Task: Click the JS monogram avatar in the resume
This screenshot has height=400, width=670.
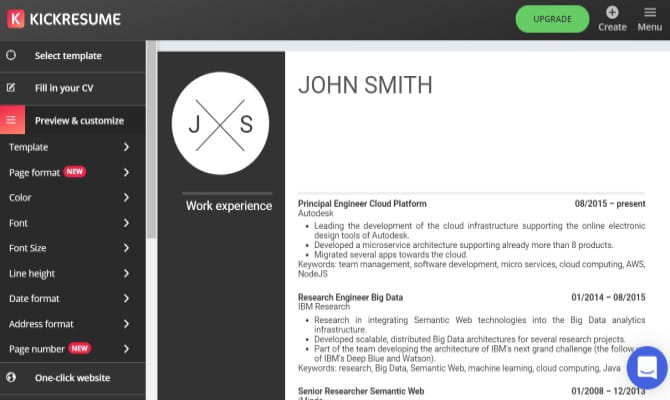Action: pyautogui.click(x=220, y=123)
